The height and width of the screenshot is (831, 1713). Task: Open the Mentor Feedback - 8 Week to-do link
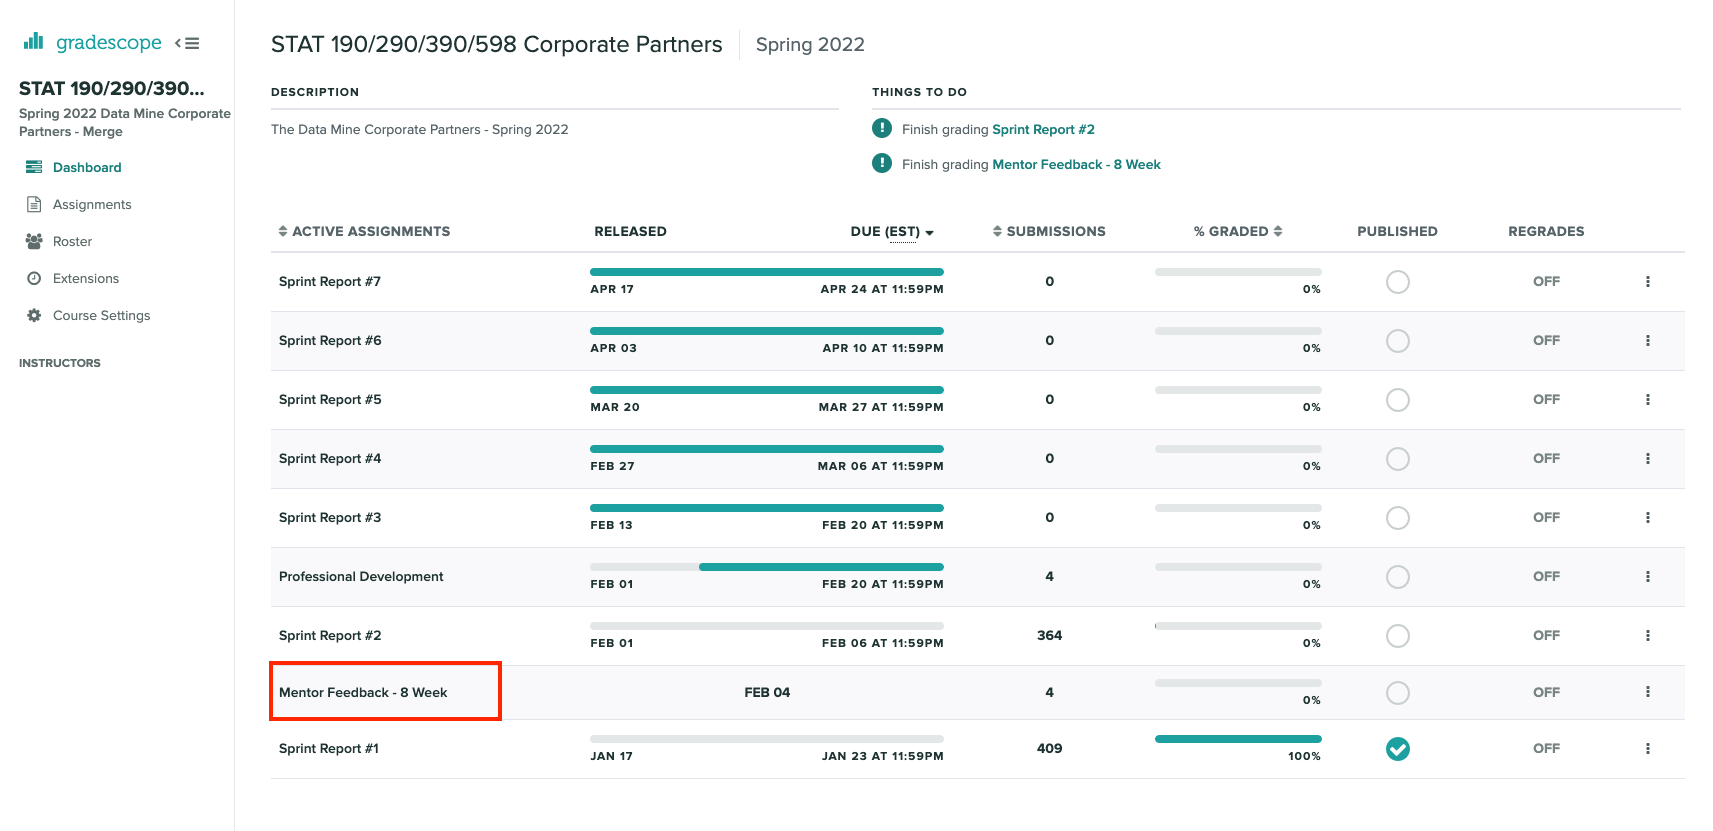1075,164
